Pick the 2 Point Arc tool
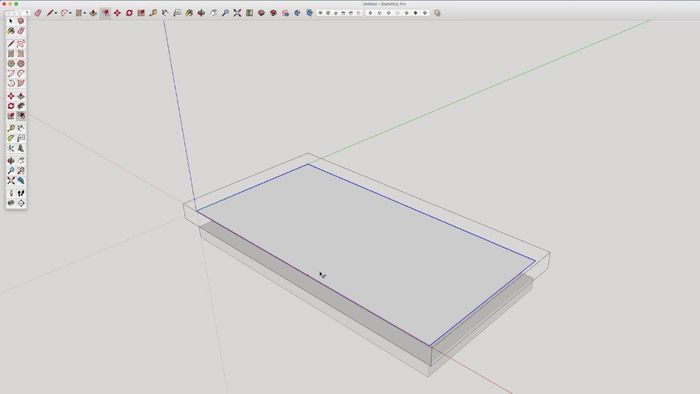700x394 pixels. (21, 73)
